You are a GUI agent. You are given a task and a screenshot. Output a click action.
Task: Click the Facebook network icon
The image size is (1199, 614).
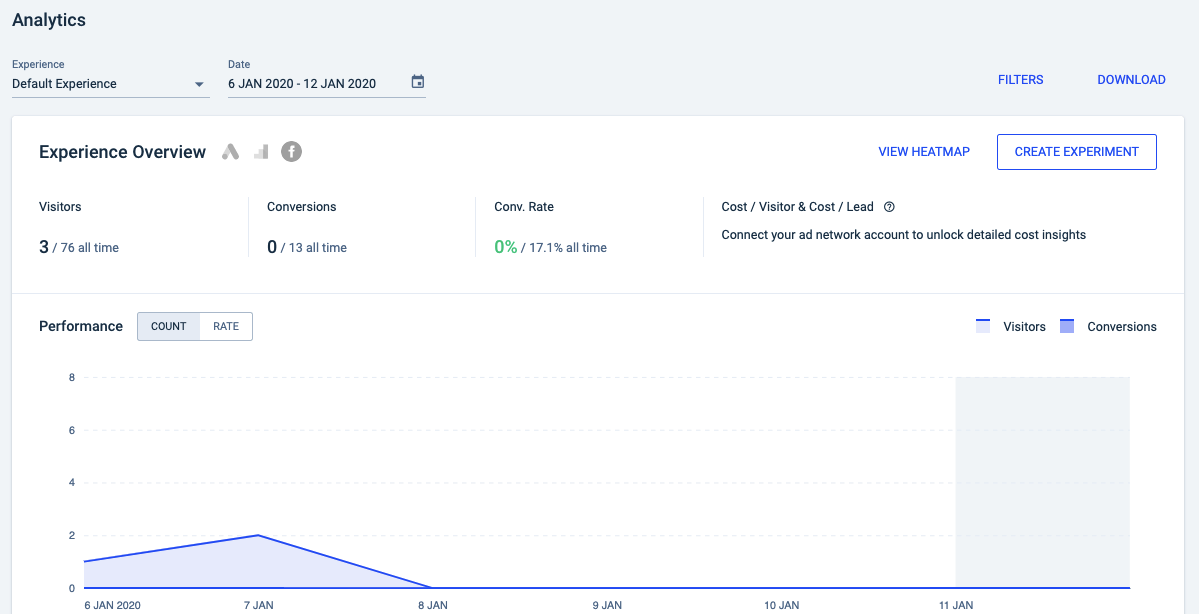[291, 151]
